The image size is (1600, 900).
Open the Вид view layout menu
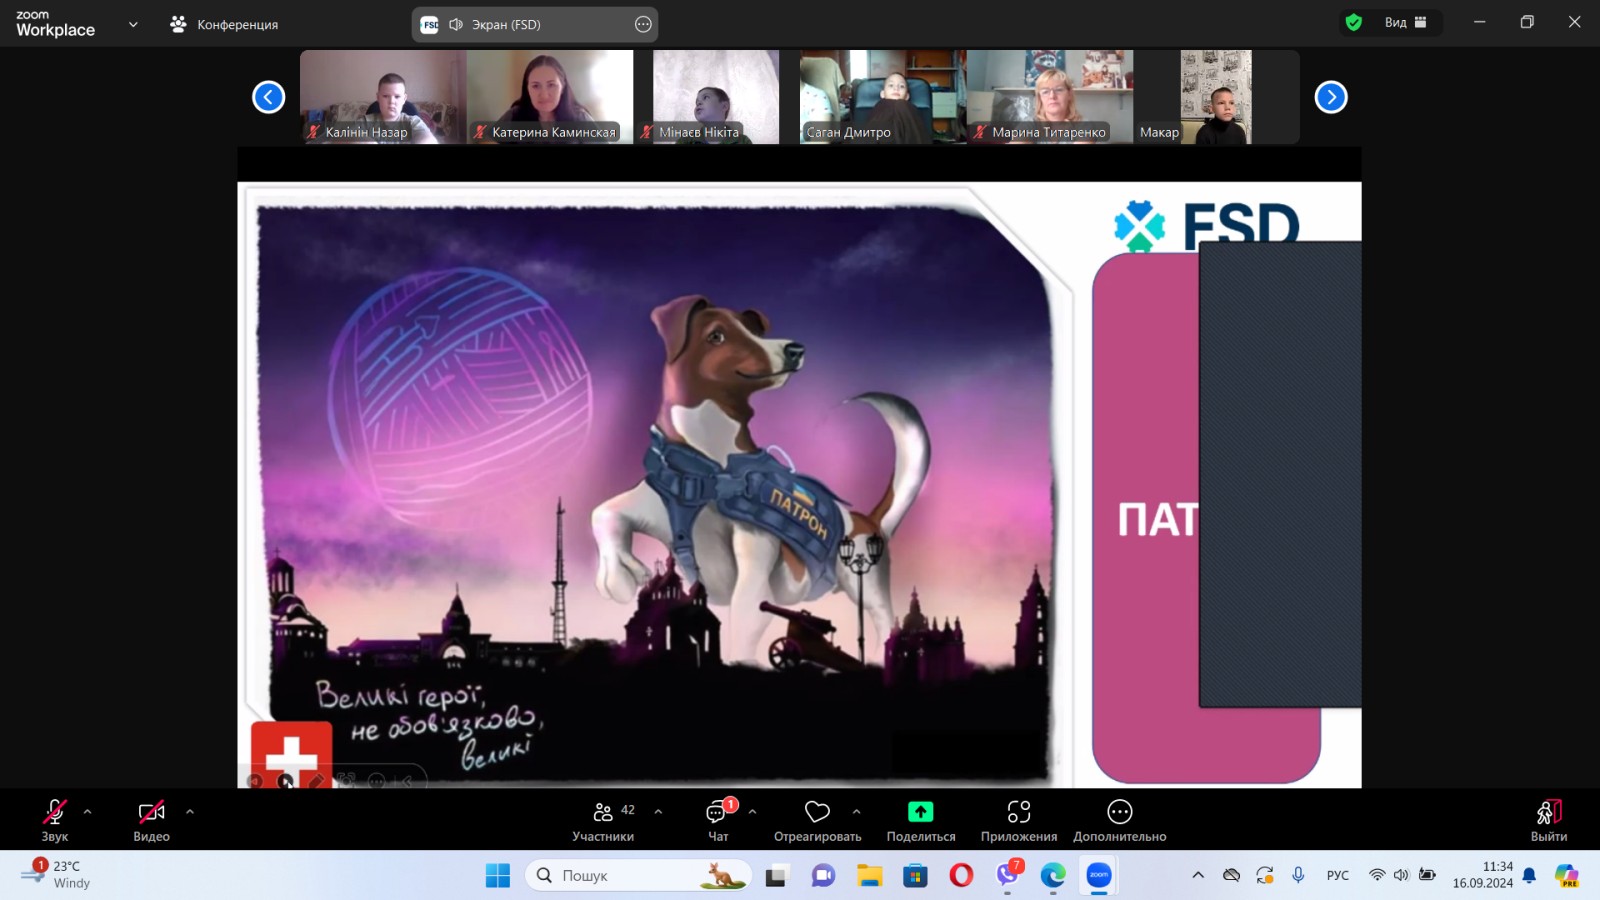(x=1406, y=23)
